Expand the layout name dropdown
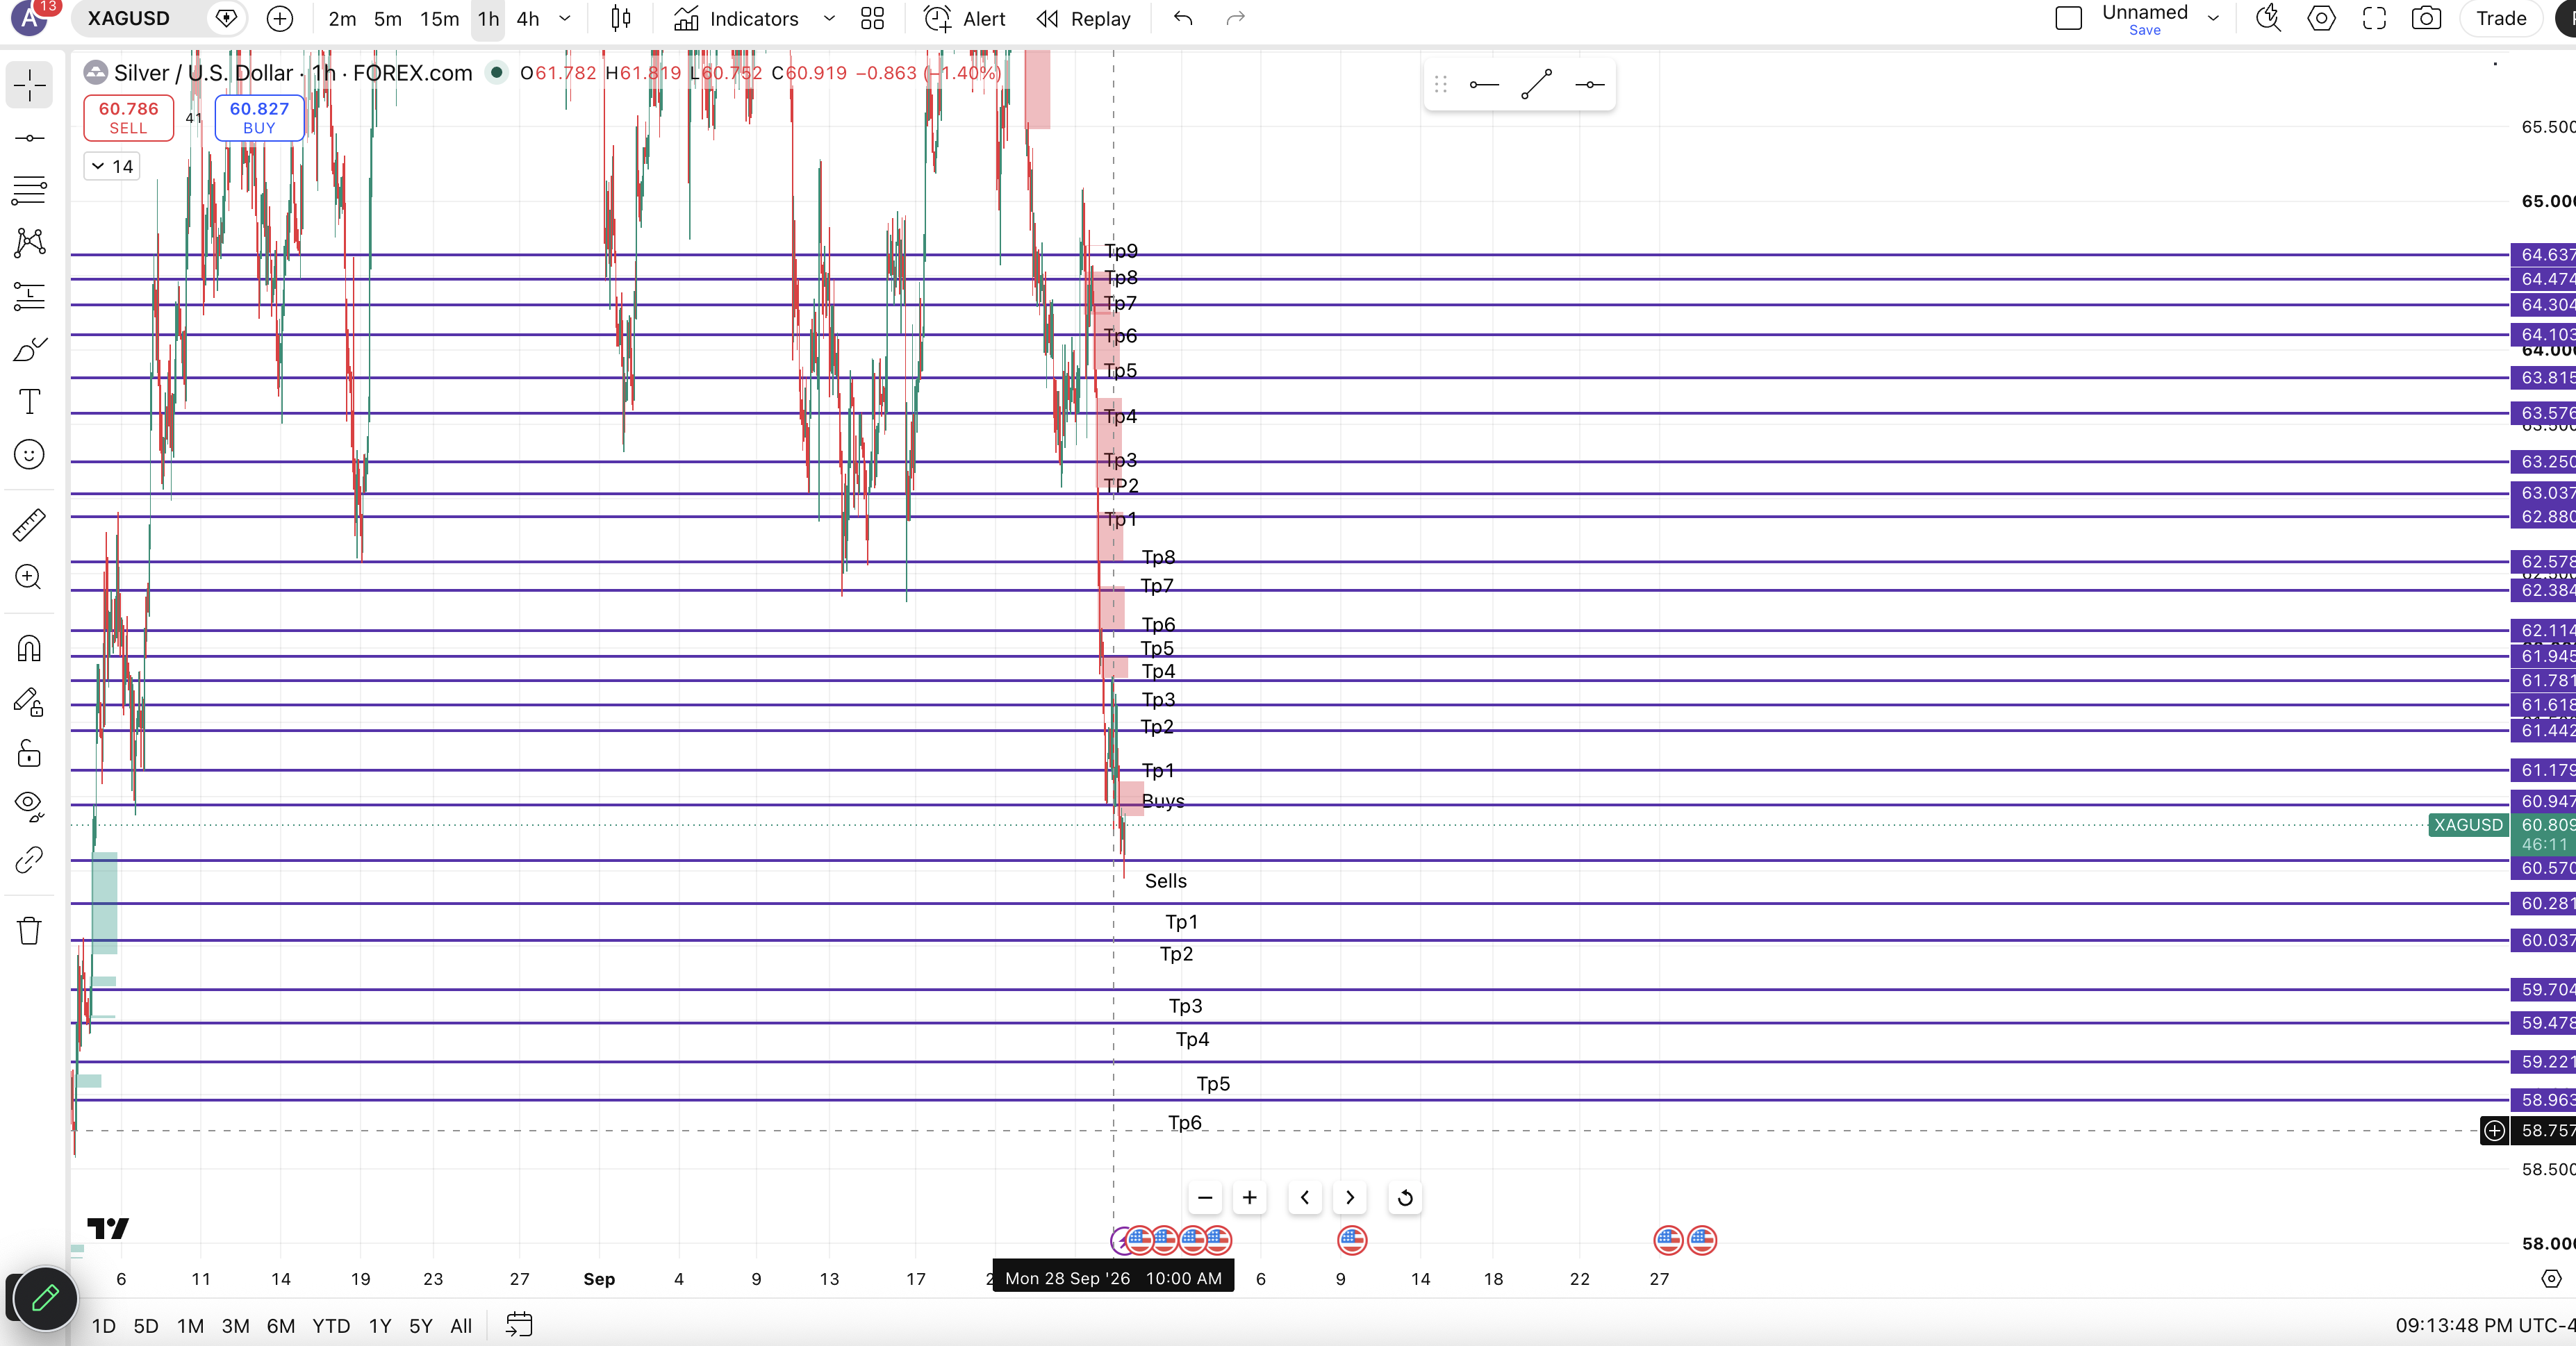2576x1346 pixels. pyautogui.click(x=2213, y=18)
